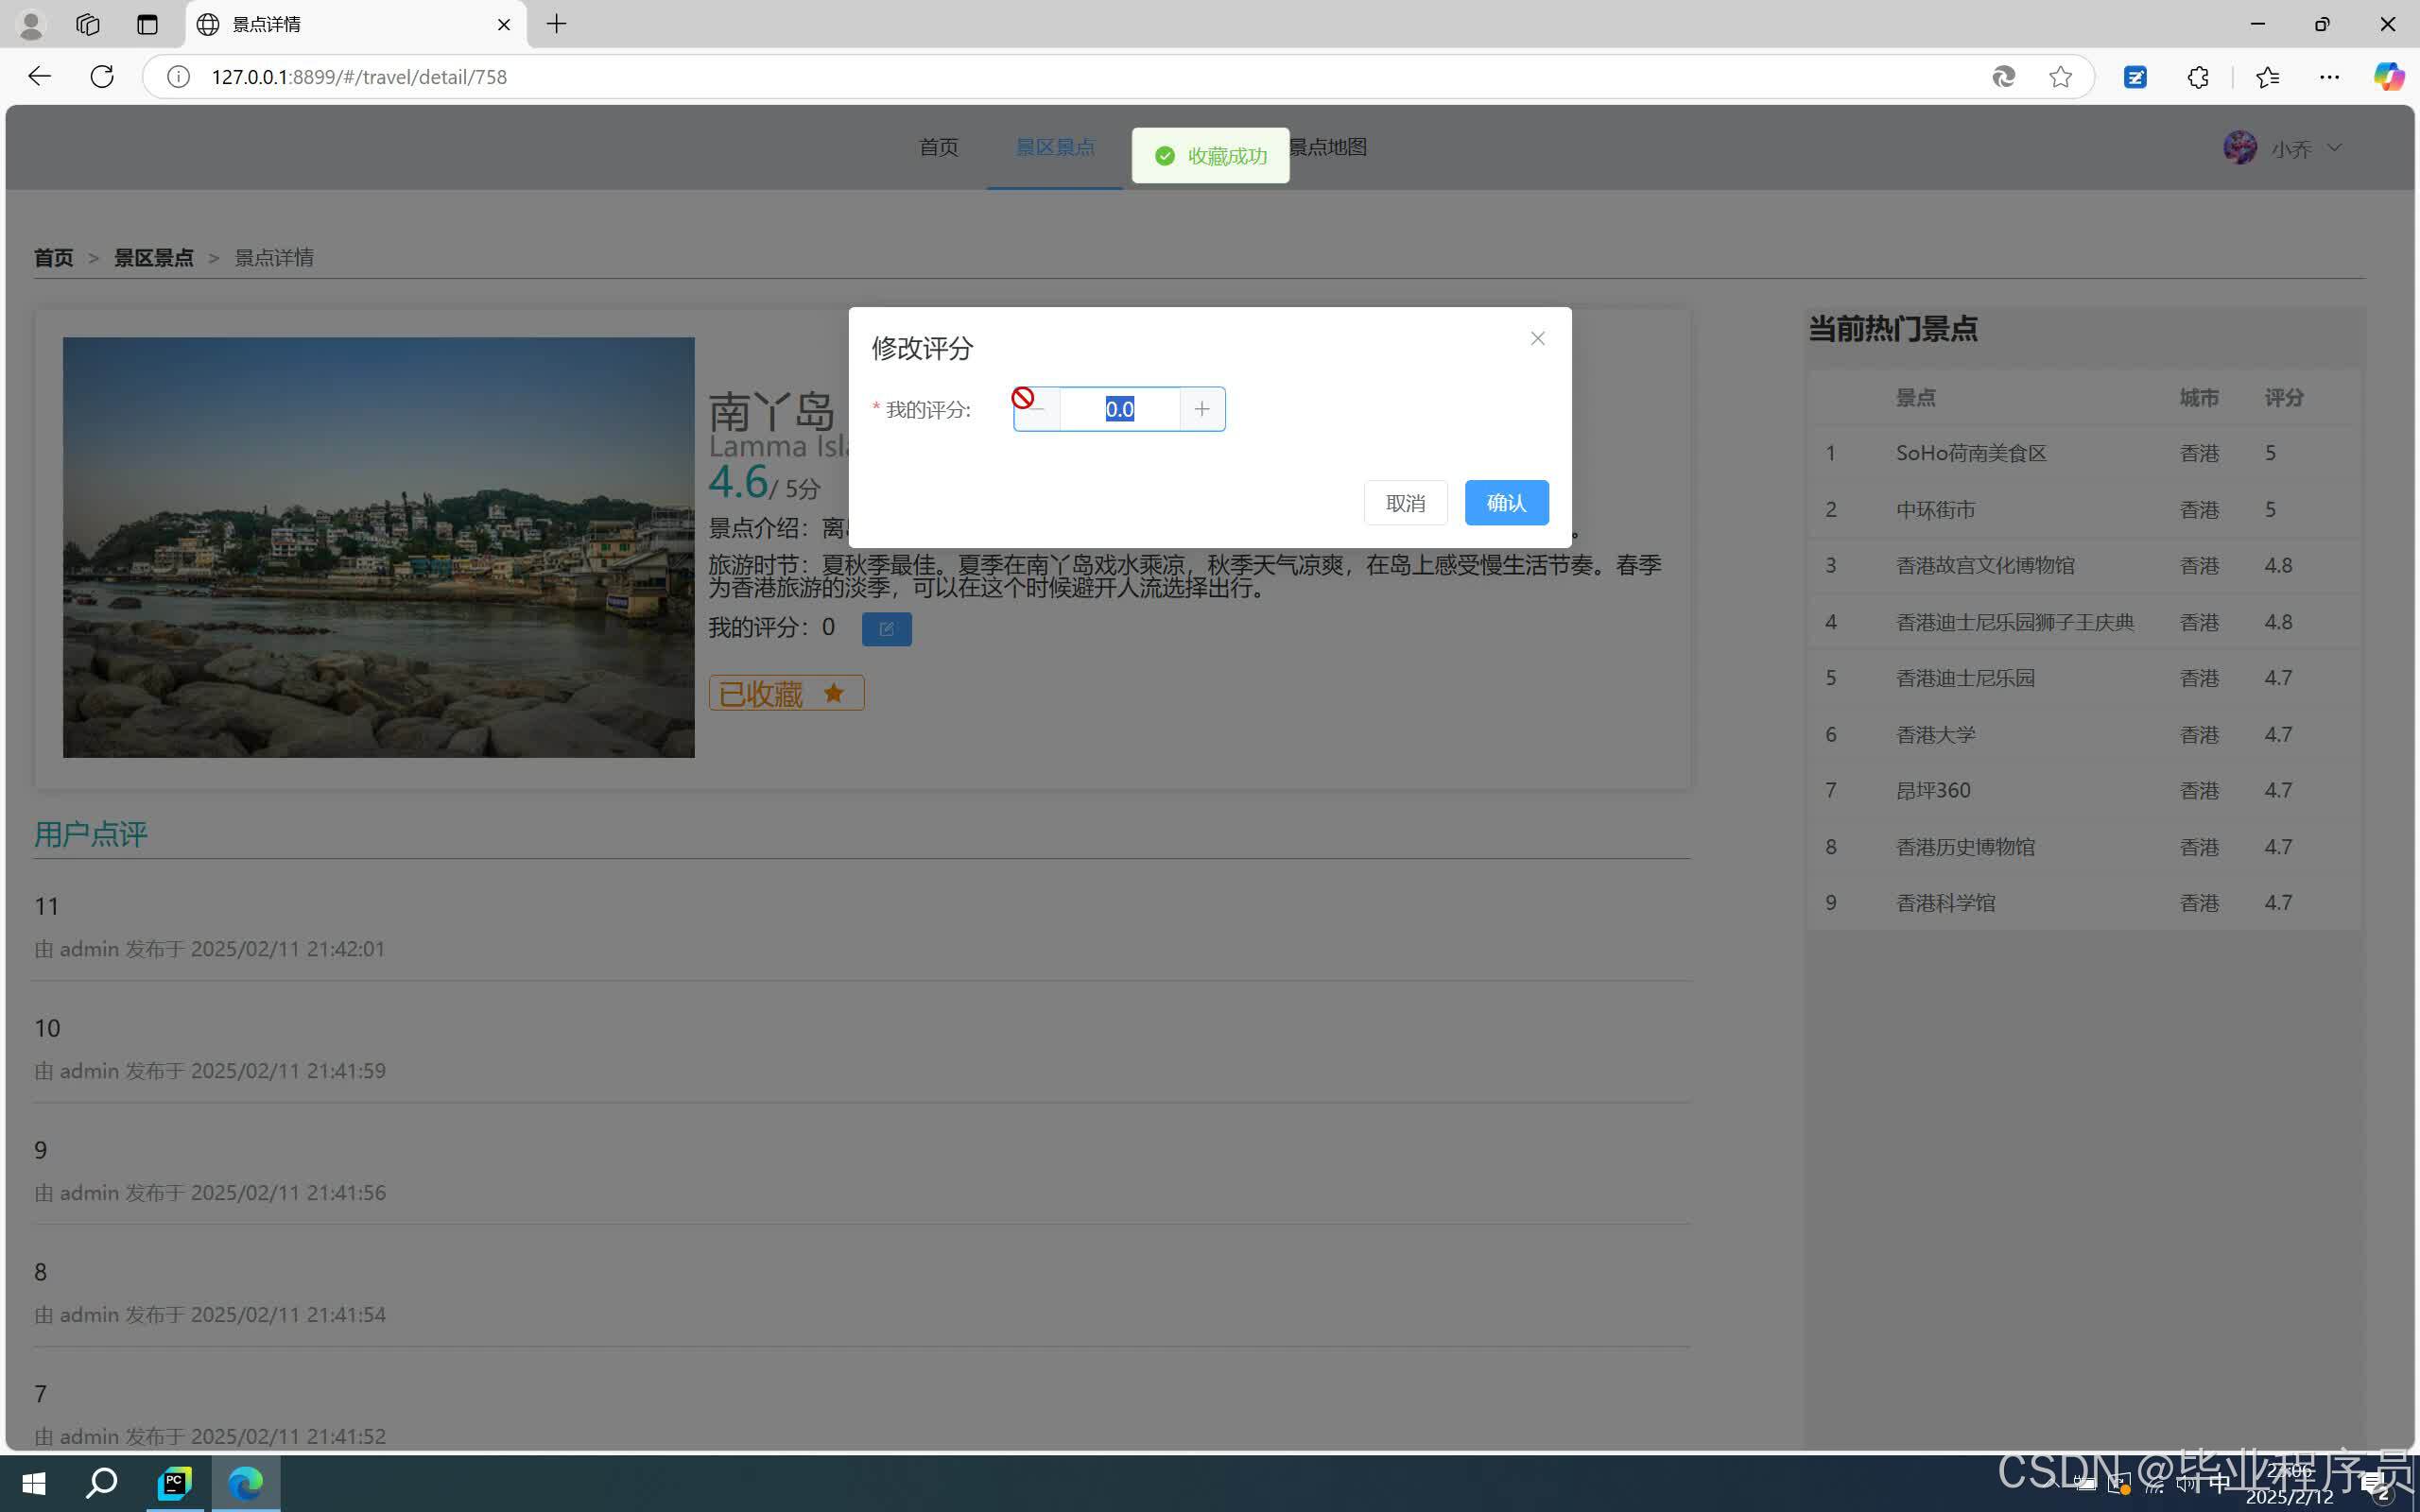Cancel the rating dialog with 取消
Screen dimensions: 2420x1512
click(1405, 503)
